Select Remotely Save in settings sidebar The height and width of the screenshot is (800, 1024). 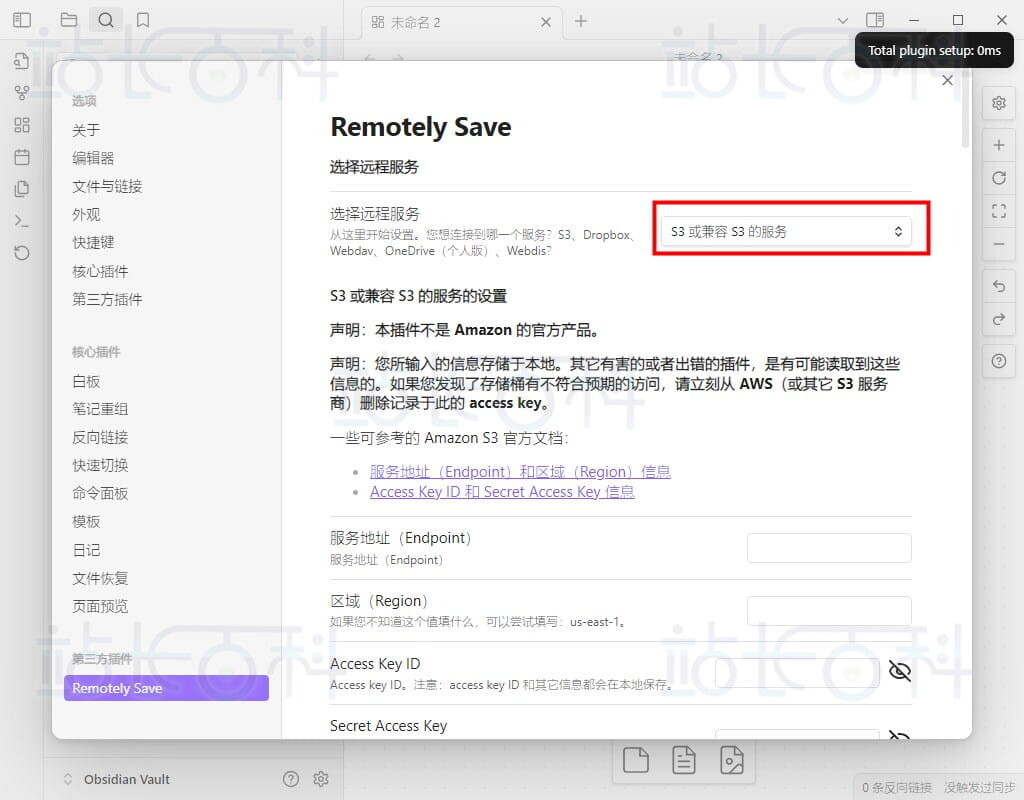point(166,688)
